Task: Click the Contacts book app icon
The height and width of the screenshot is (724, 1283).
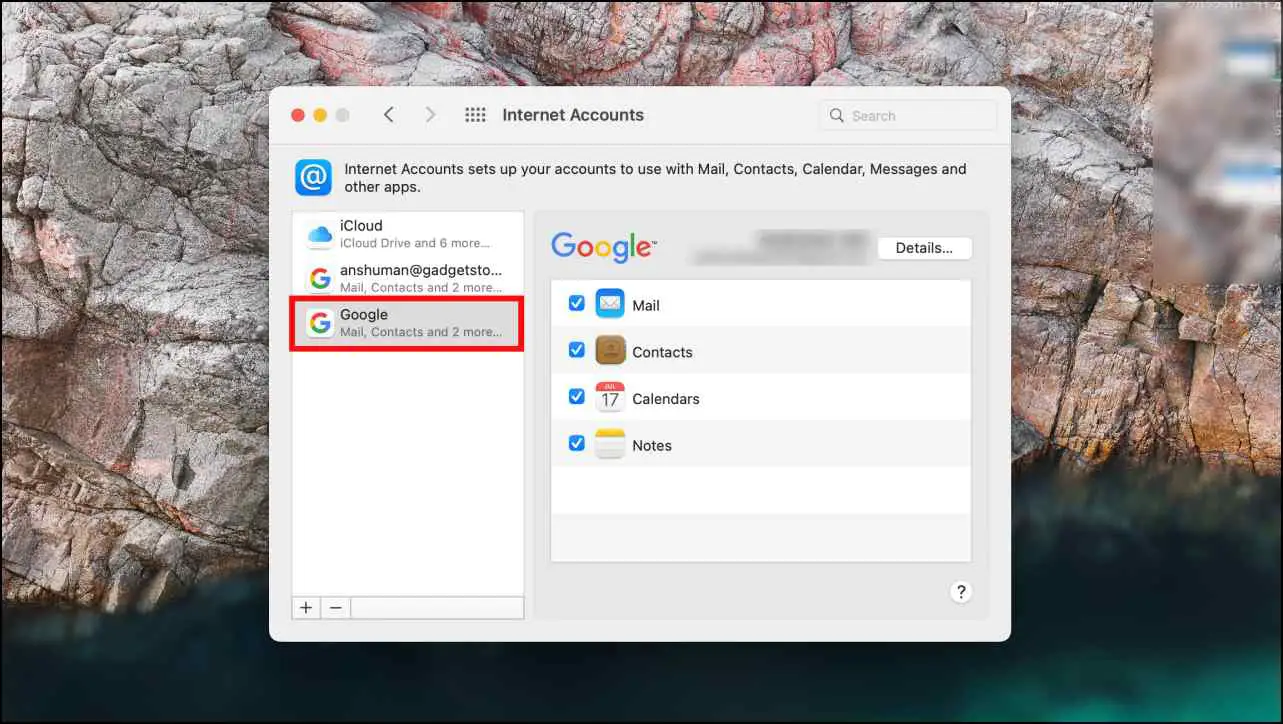Action: [x=610, y=350]
